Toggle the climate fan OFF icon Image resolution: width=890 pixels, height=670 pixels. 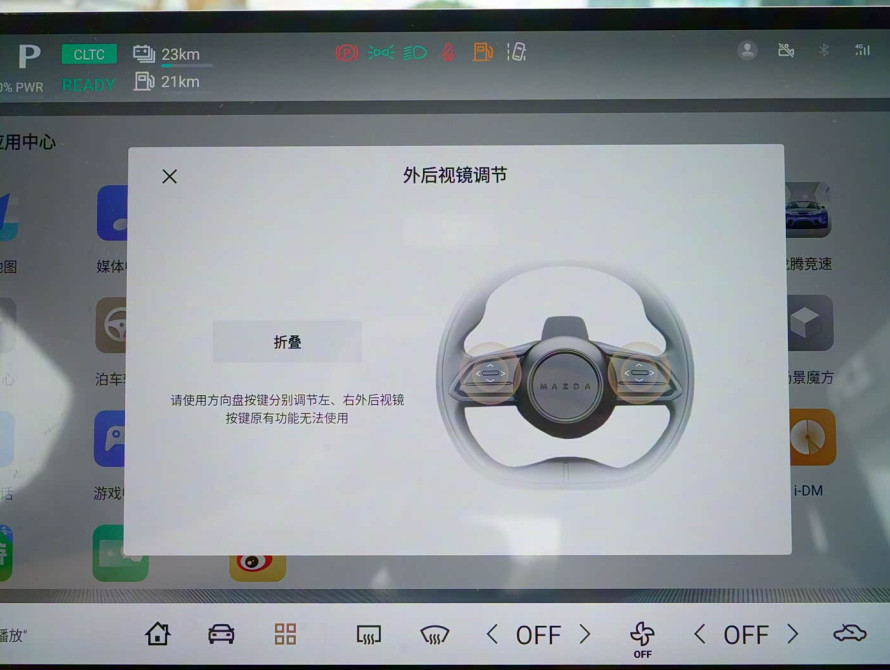coord(642,636)
